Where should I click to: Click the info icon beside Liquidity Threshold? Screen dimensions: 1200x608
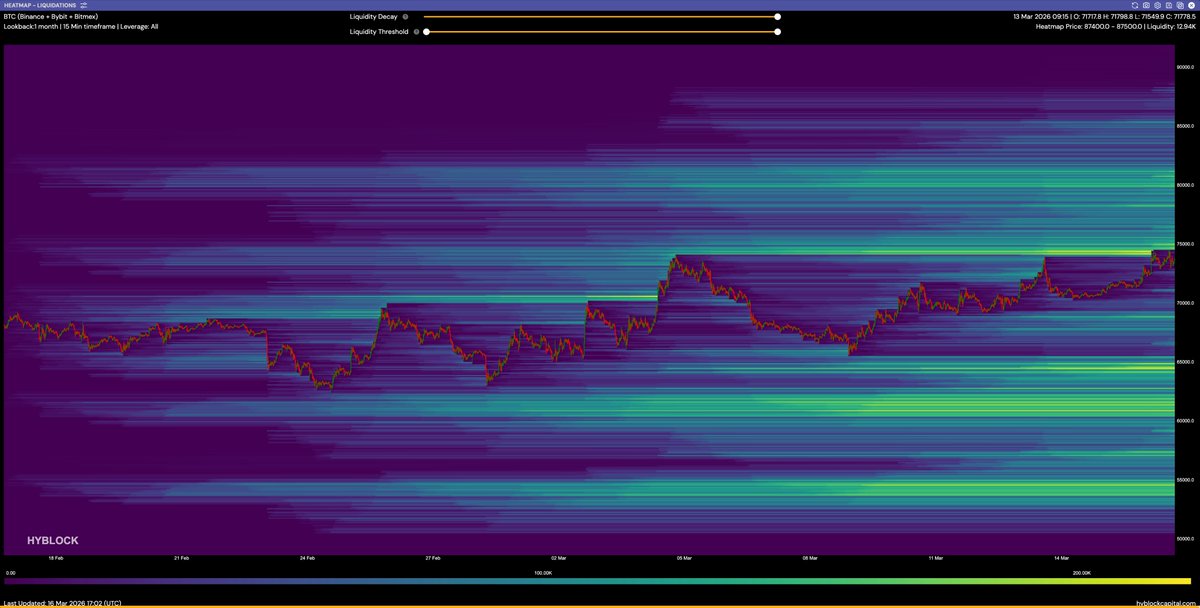click(416, 31)
